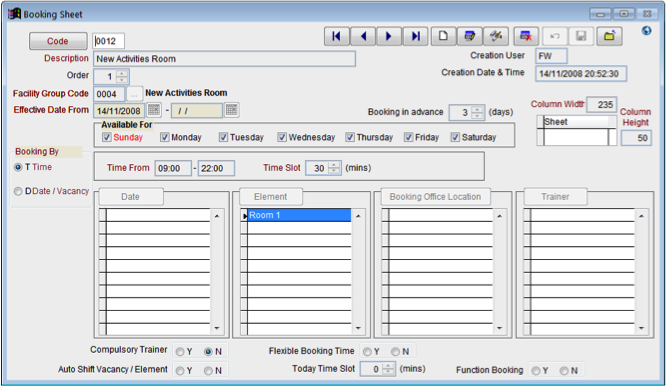Uncheck the Sunday checkbox
The height and width of the screenshot is (387, 666).
tap(107, 137)
